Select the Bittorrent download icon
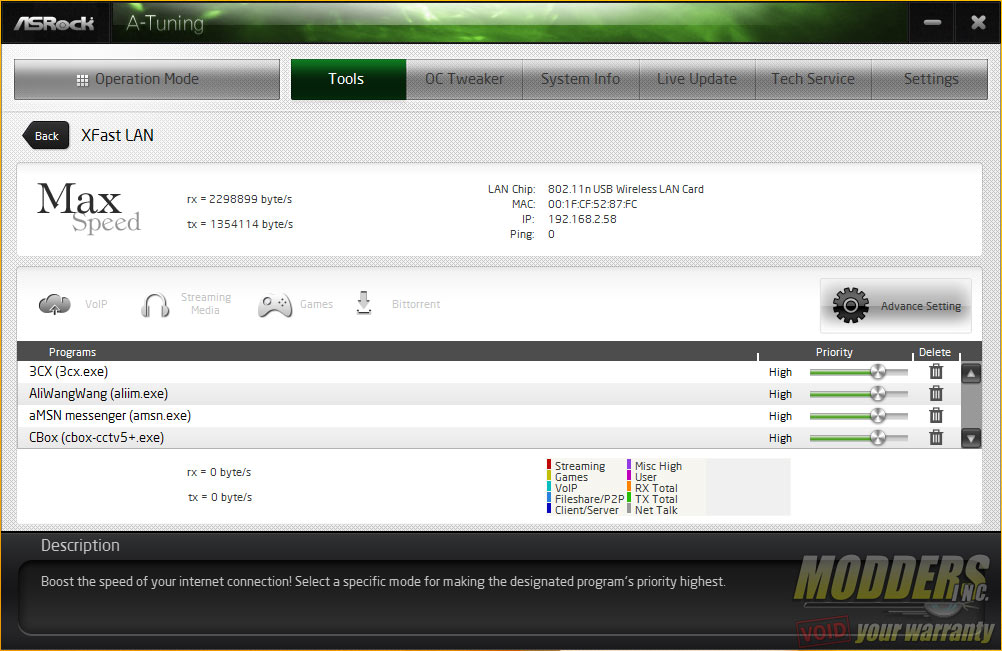The image size is (1002, 651). click(x=364, y=303)
